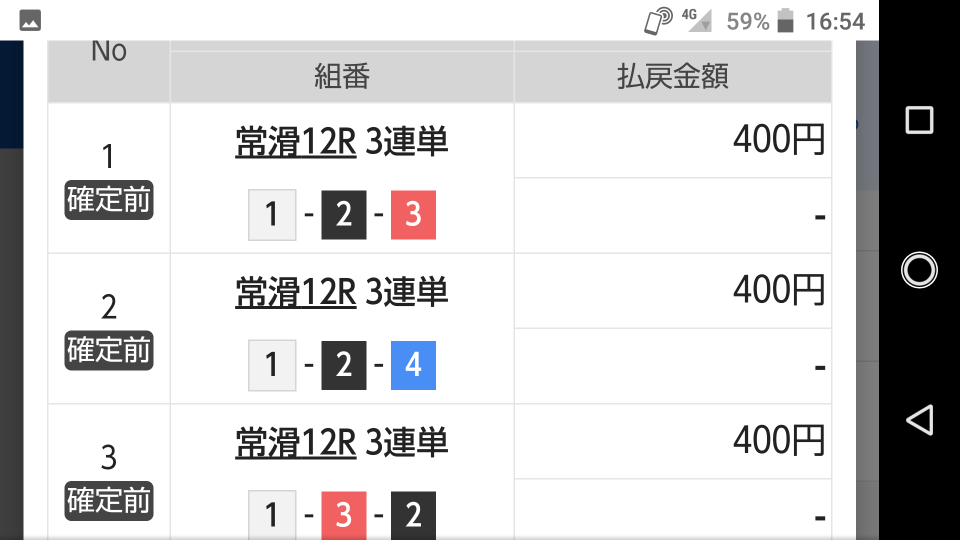Tap the phone cast icon in status bar
960x540 pixels.
[x=658, y=21]
